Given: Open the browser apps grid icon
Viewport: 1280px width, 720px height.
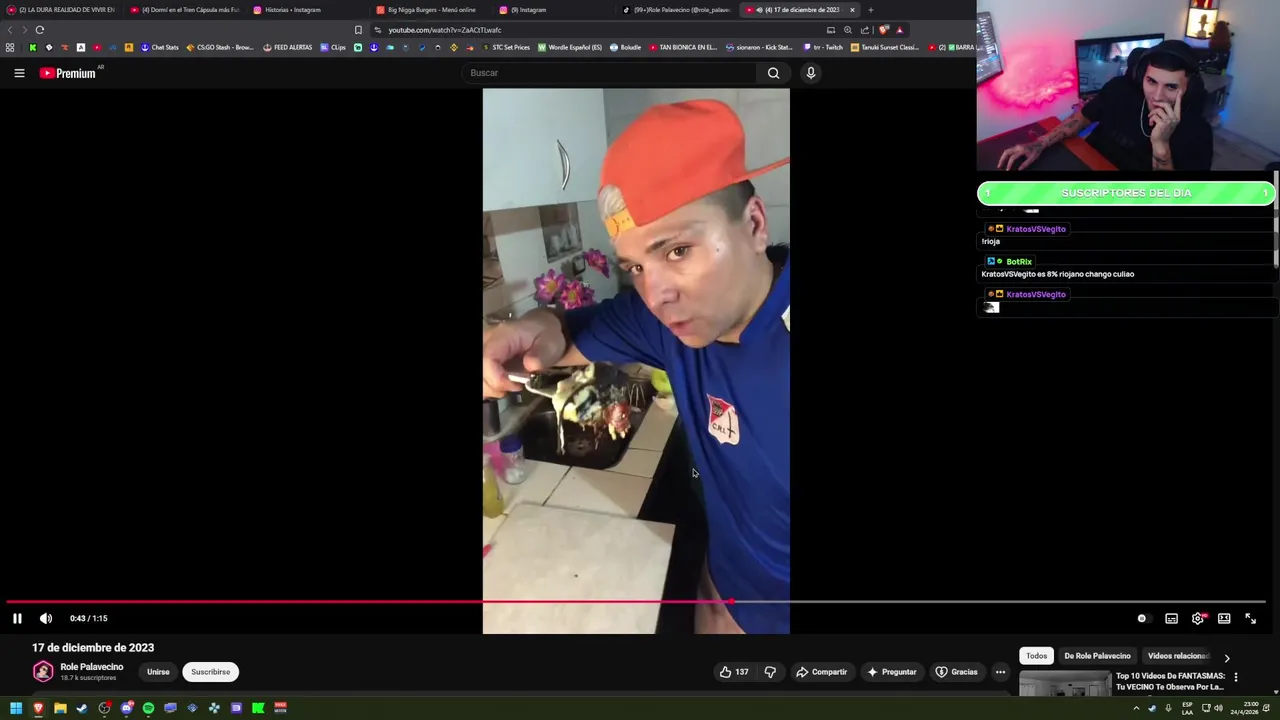Looking at the screenshot, I should (x=10, y=47).
